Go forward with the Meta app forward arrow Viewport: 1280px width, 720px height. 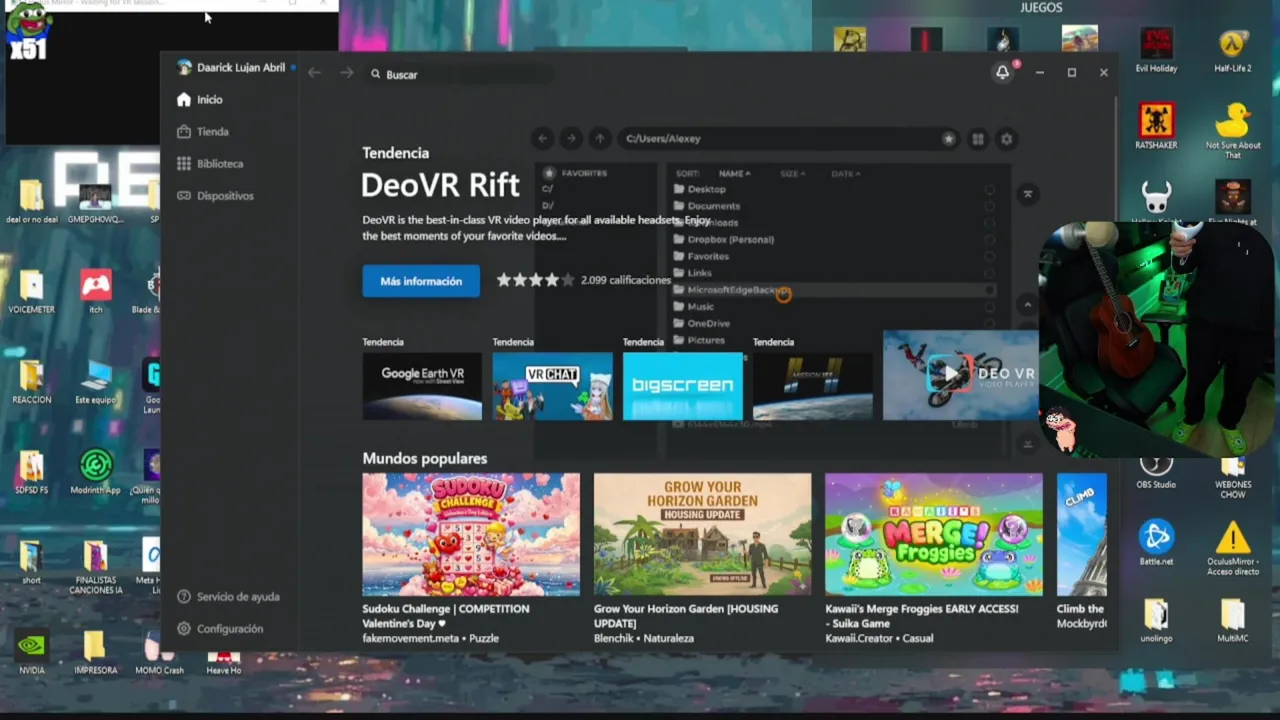(x=346, y=73)
